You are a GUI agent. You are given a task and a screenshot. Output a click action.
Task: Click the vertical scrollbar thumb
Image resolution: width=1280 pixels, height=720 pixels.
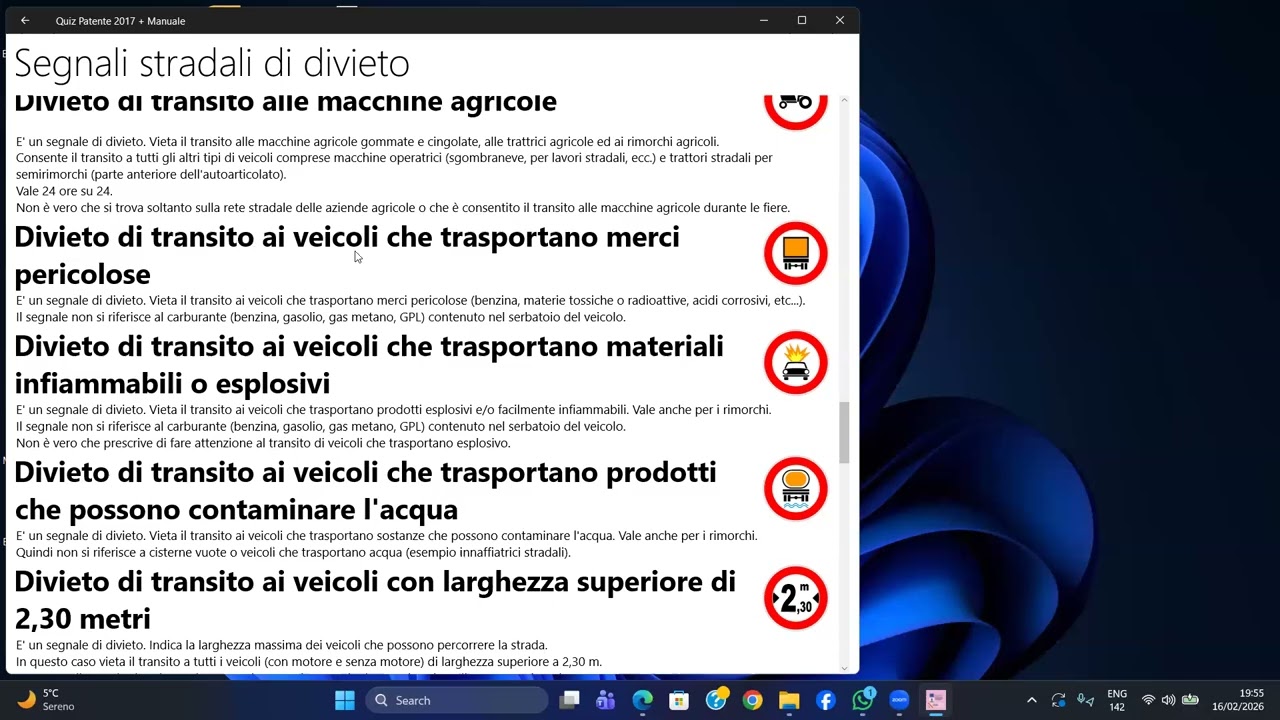(844, 432)
